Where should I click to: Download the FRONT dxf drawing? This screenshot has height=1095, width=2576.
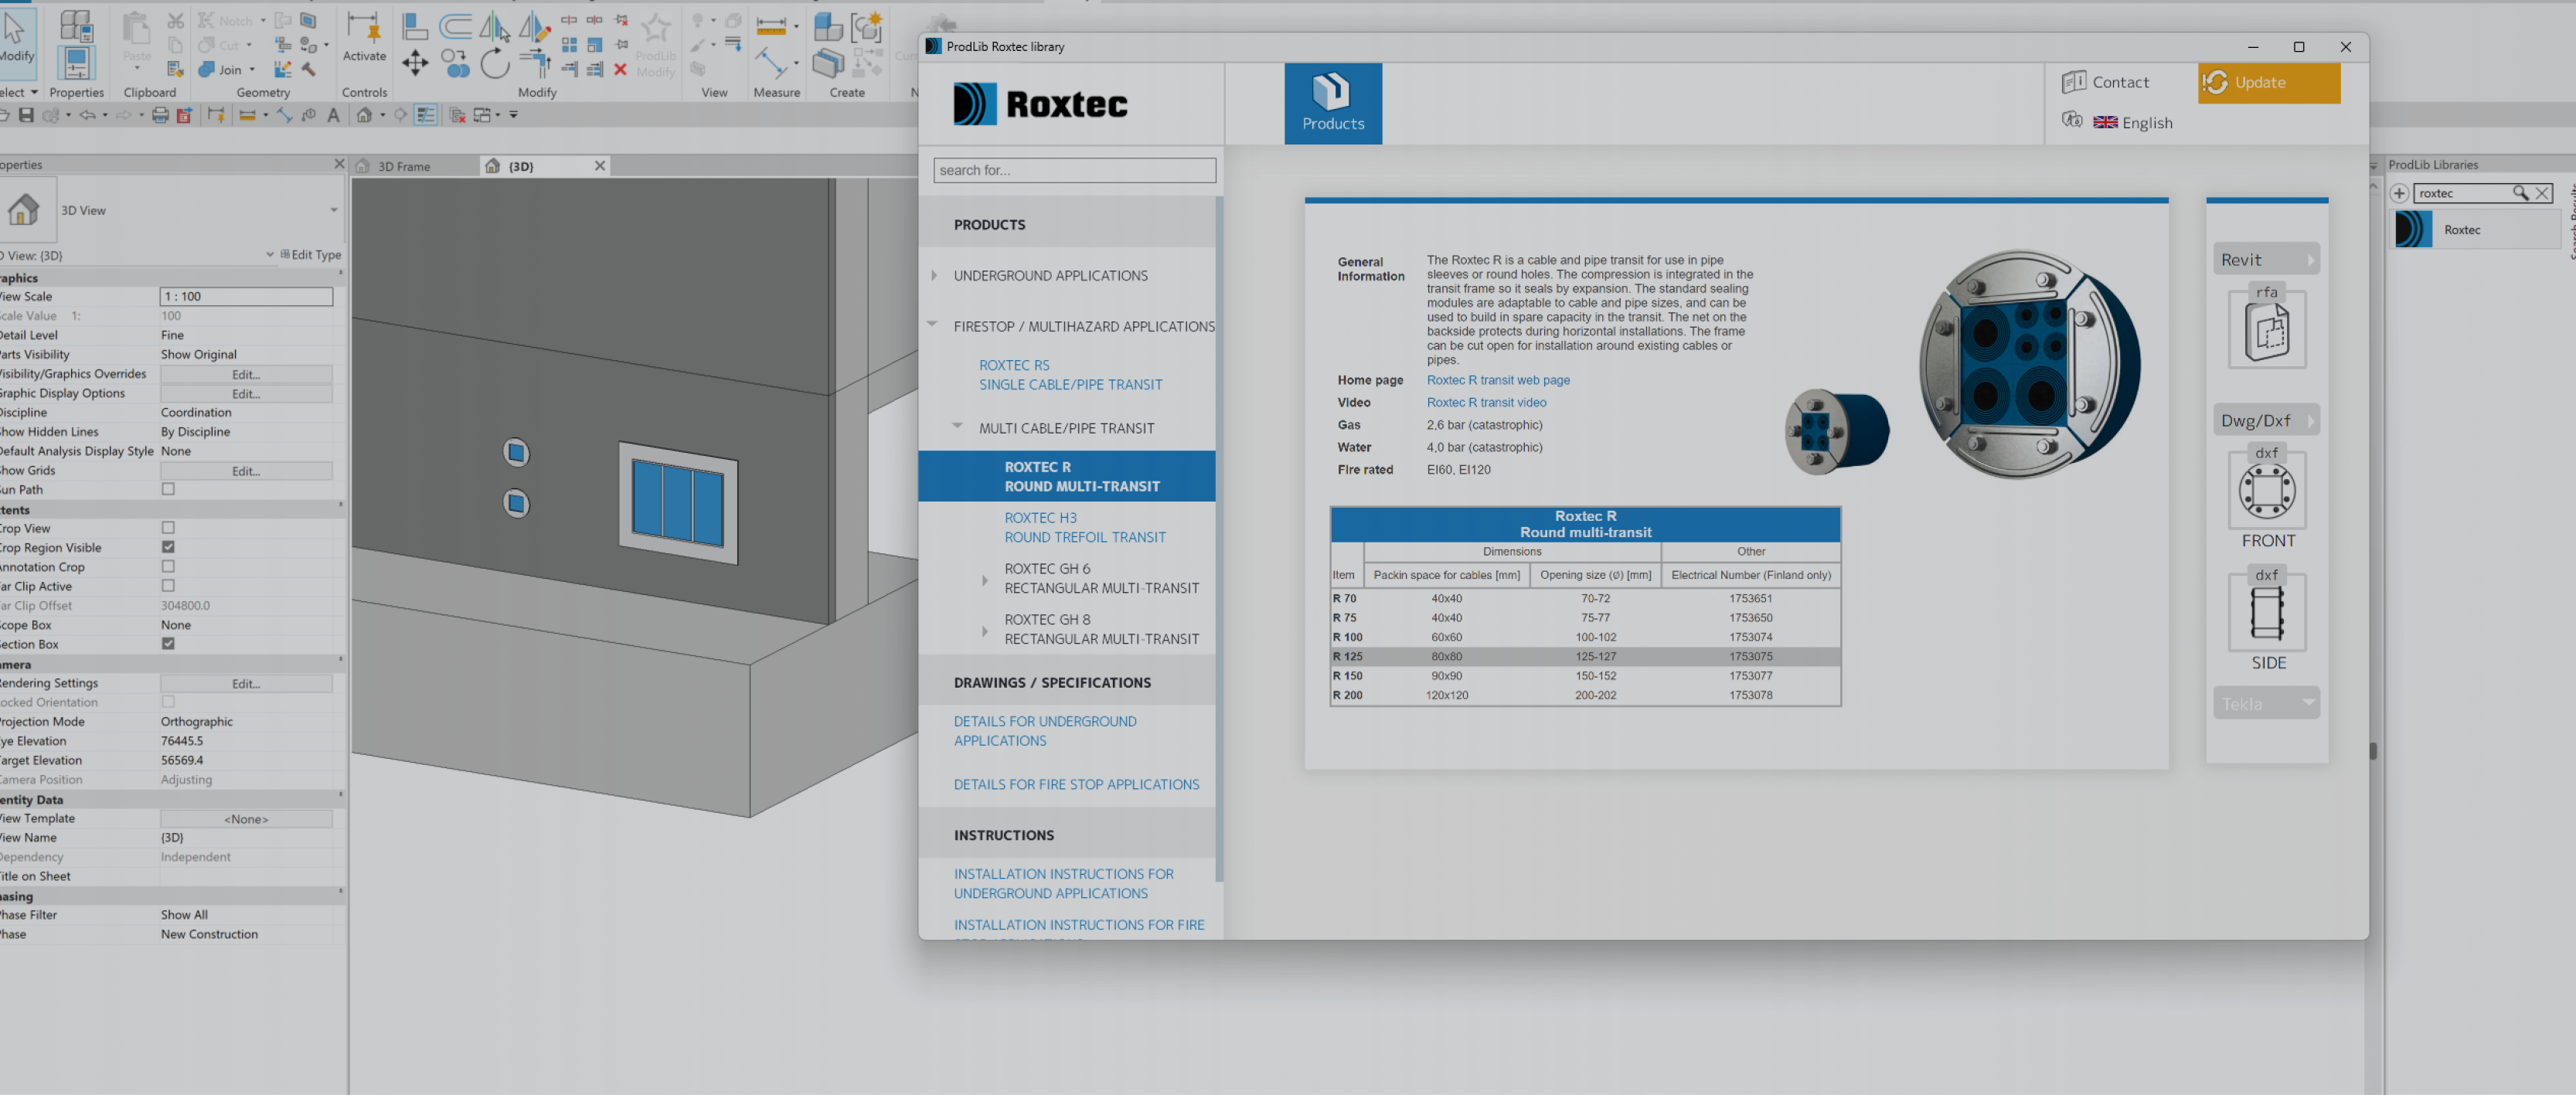coord(2266,490)
